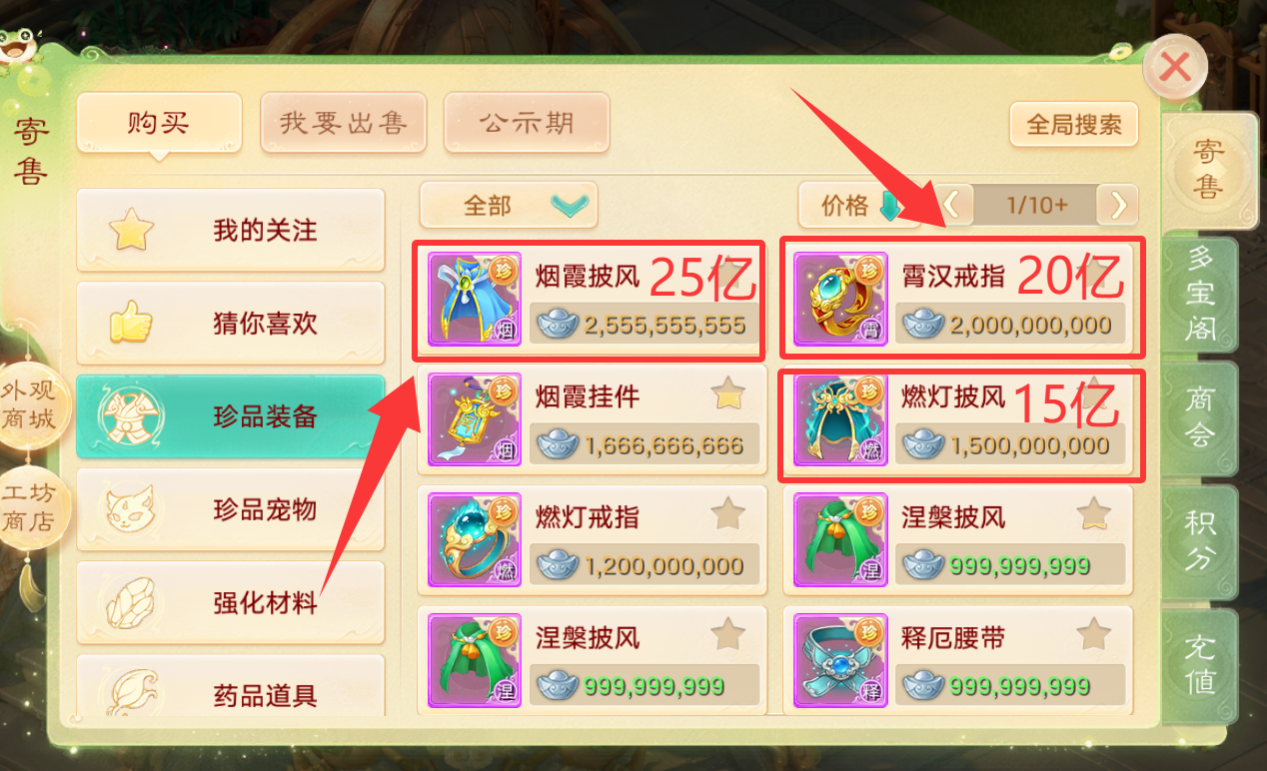Click the 燃灯戒指 ring item icon
This screenshot has width=1267, height=771.
click(x=475, y=540)
